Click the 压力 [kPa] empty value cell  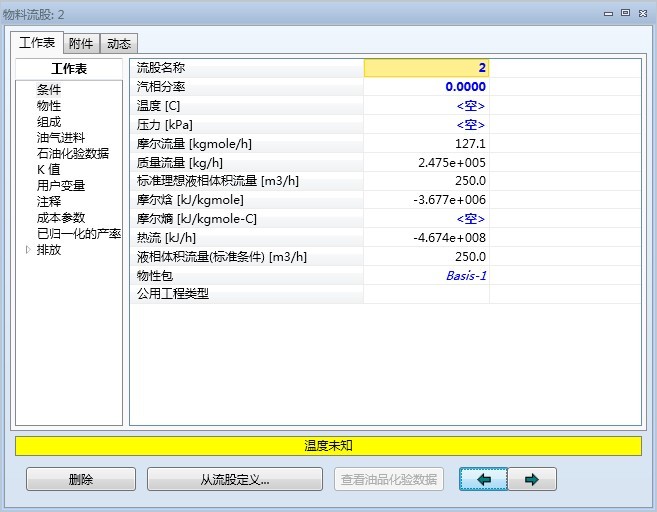pos(426,125)
